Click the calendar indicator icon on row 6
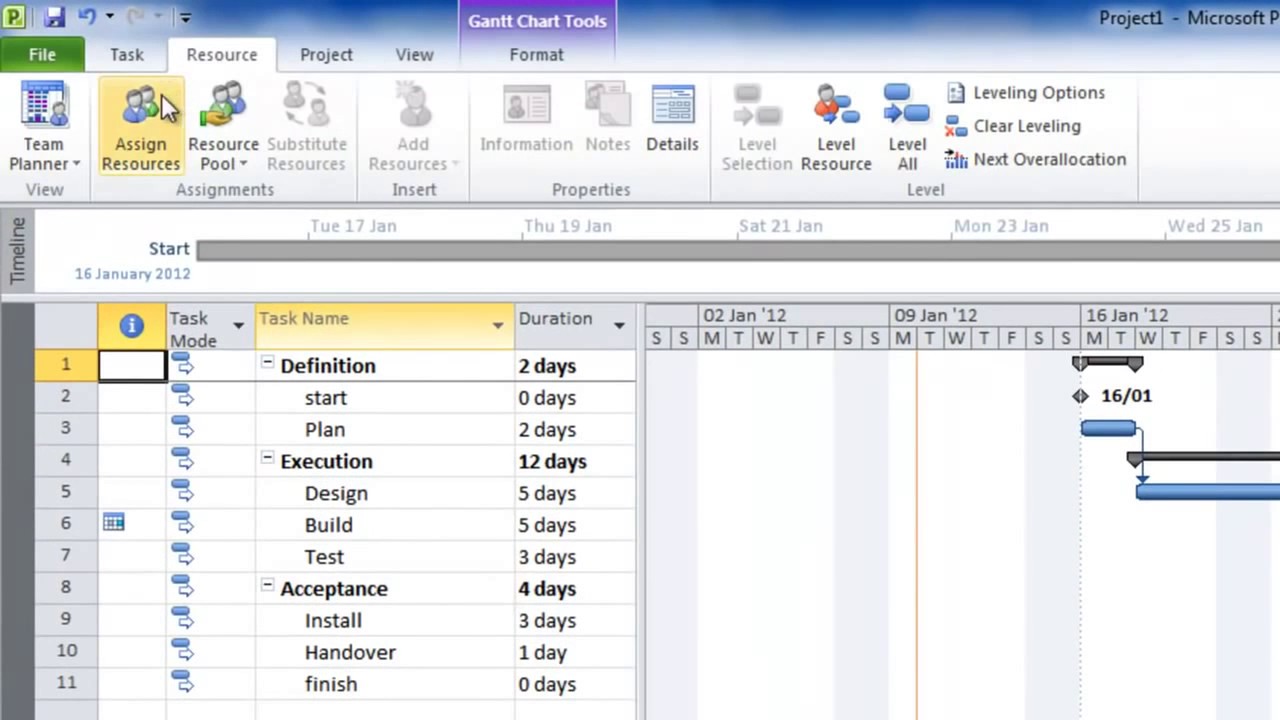This screenshot has height=720, width=1280. pos(113,522)
